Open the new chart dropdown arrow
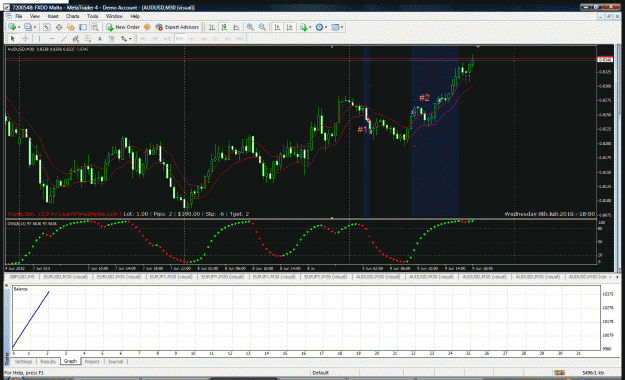This screenshot has height=380, width=625. (19, 27)
